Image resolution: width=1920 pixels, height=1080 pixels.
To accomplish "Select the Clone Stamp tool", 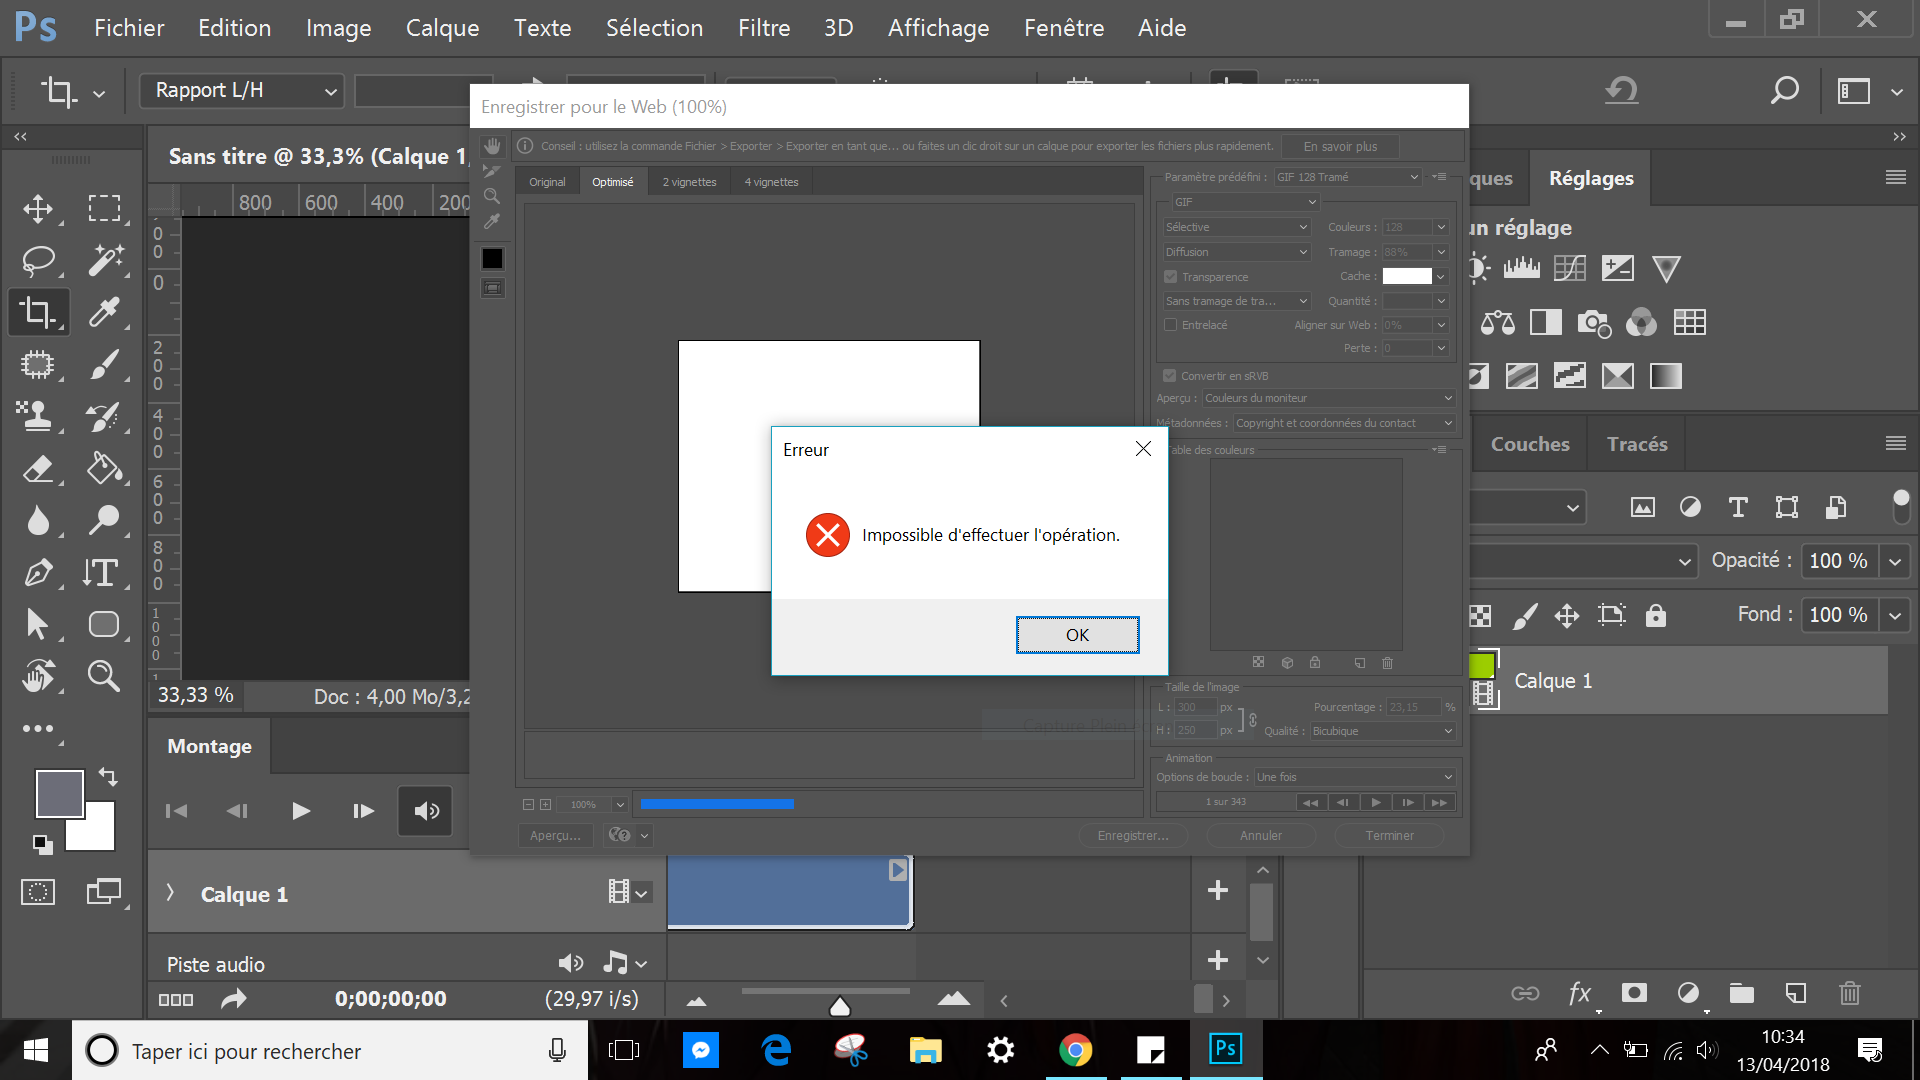I will tap(38, 416).
